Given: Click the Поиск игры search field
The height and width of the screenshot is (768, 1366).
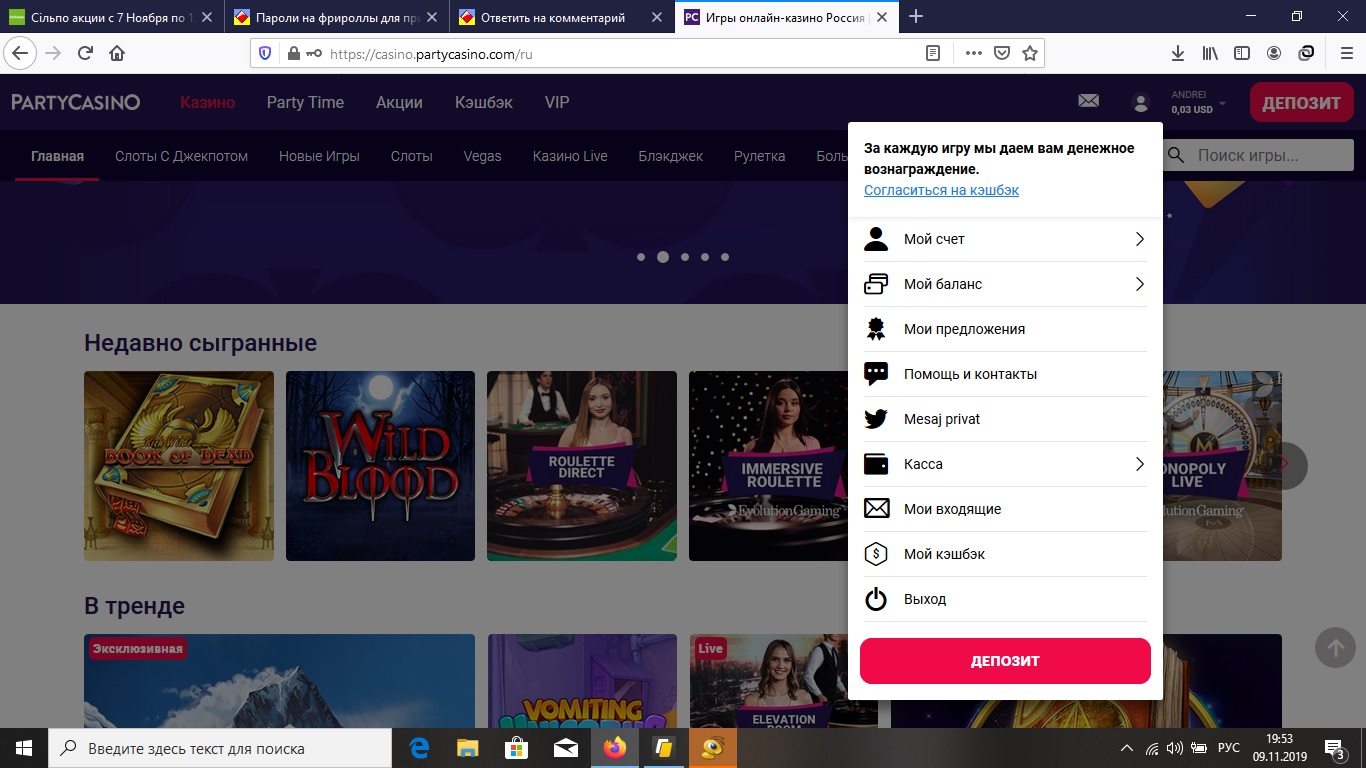Looking at the screenshot, I should click(1258, 155).
